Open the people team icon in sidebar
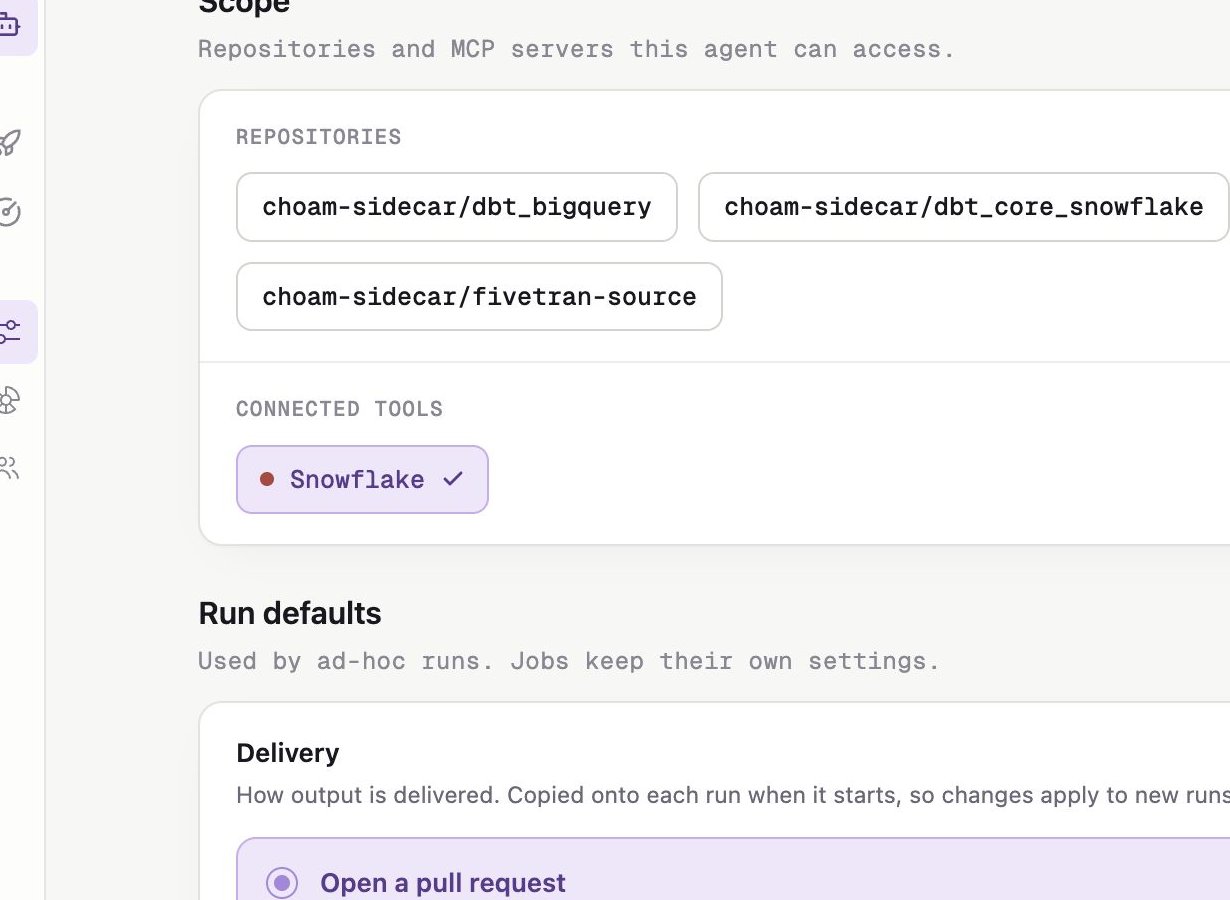Viewport: 1230px width, 900px height. pos(9,467)
